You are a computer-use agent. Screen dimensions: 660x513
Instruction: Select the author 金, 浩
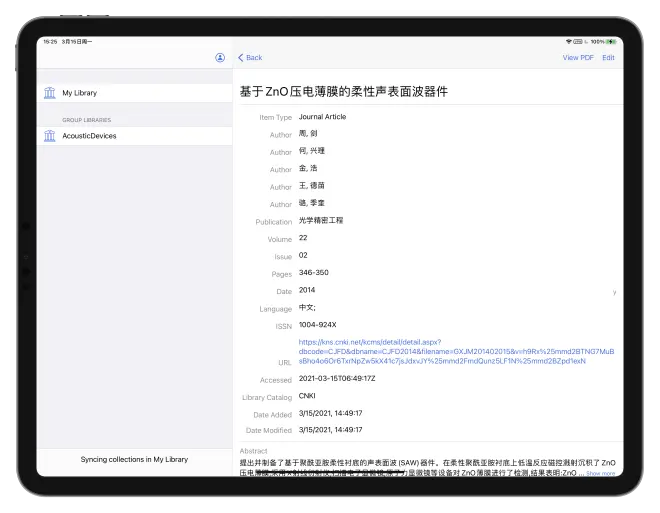point(308,168)
